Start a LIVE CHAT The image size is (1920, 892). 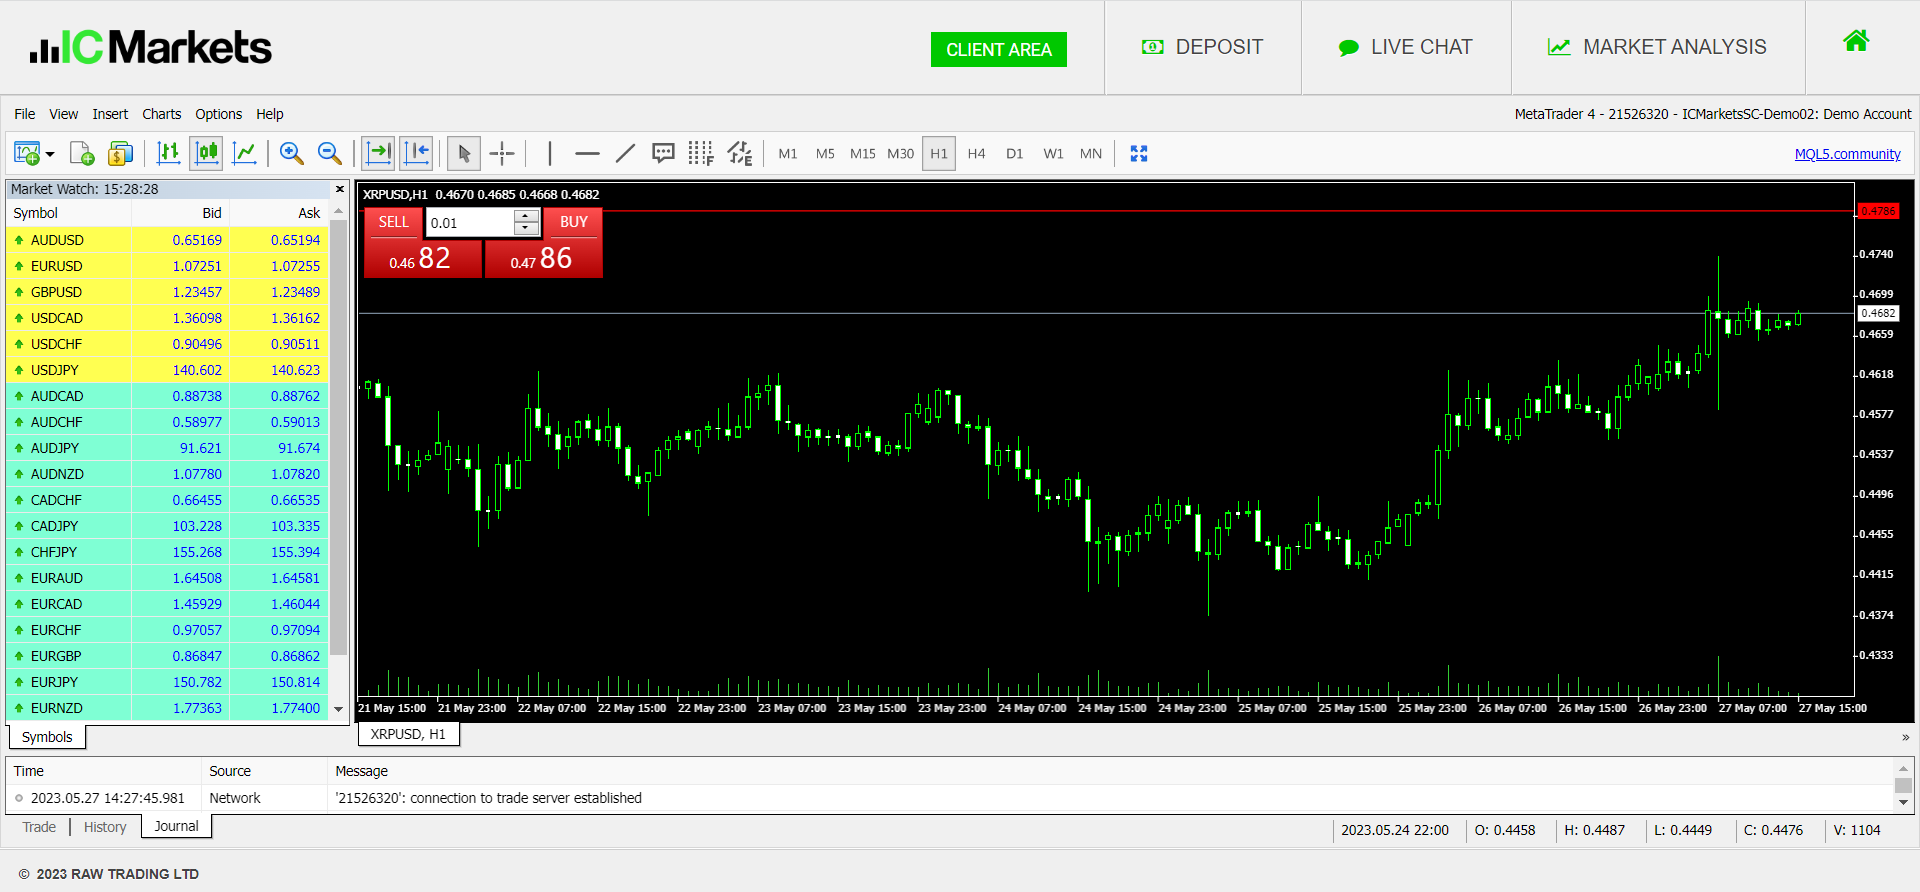pos(1406,47)
